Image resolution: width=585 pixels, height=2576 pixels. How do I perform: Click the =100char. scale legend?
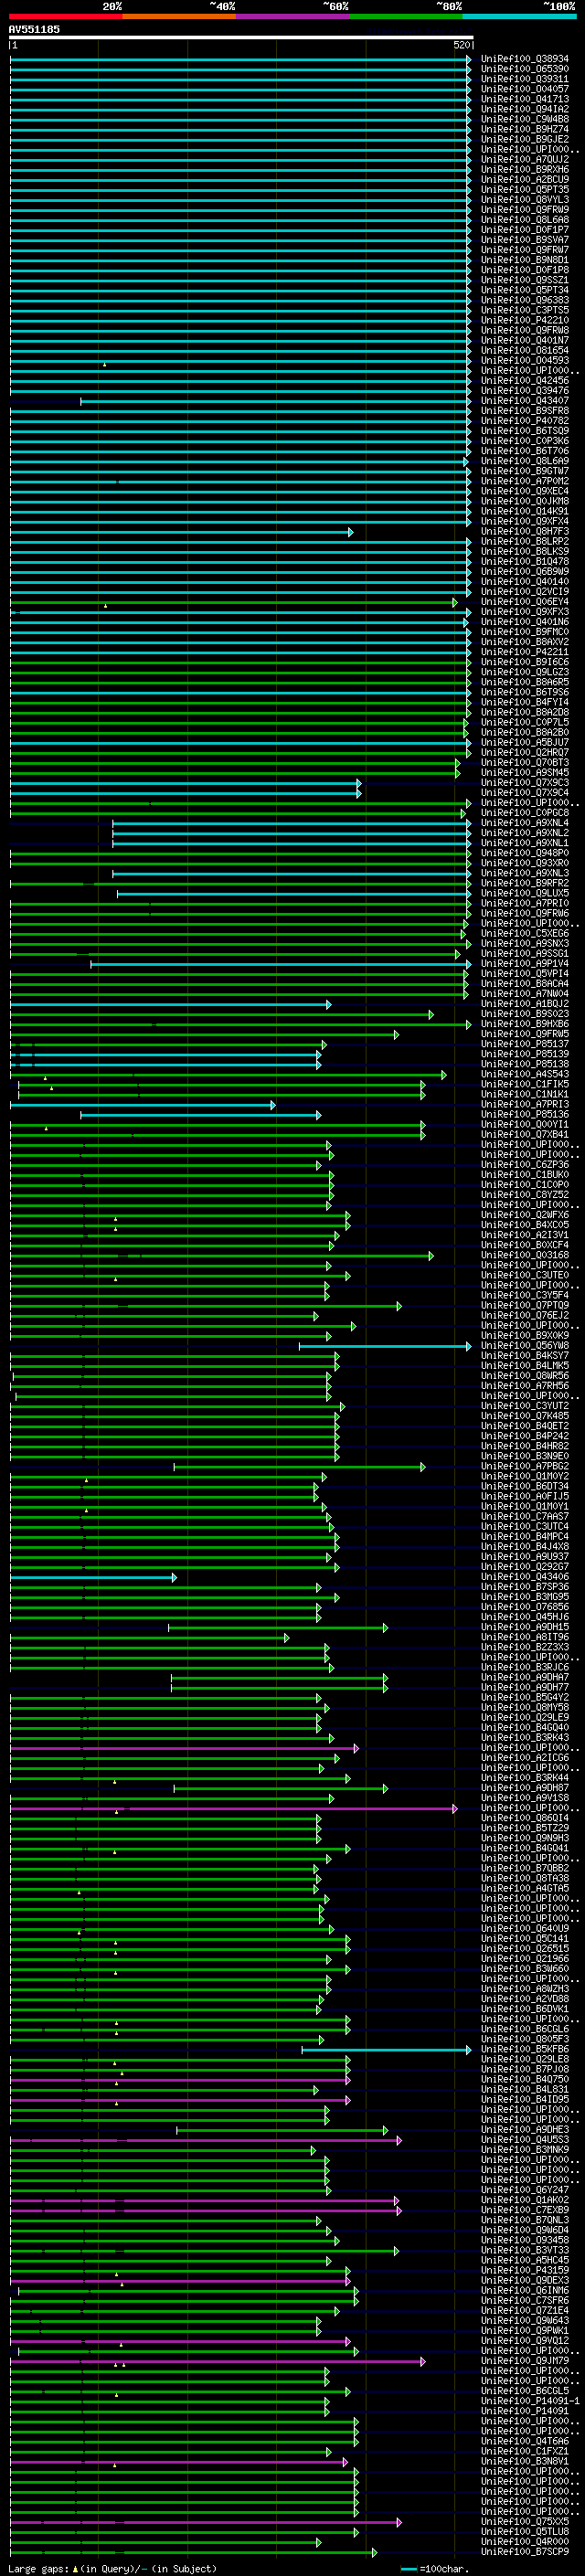click(x=434, y=2569)
